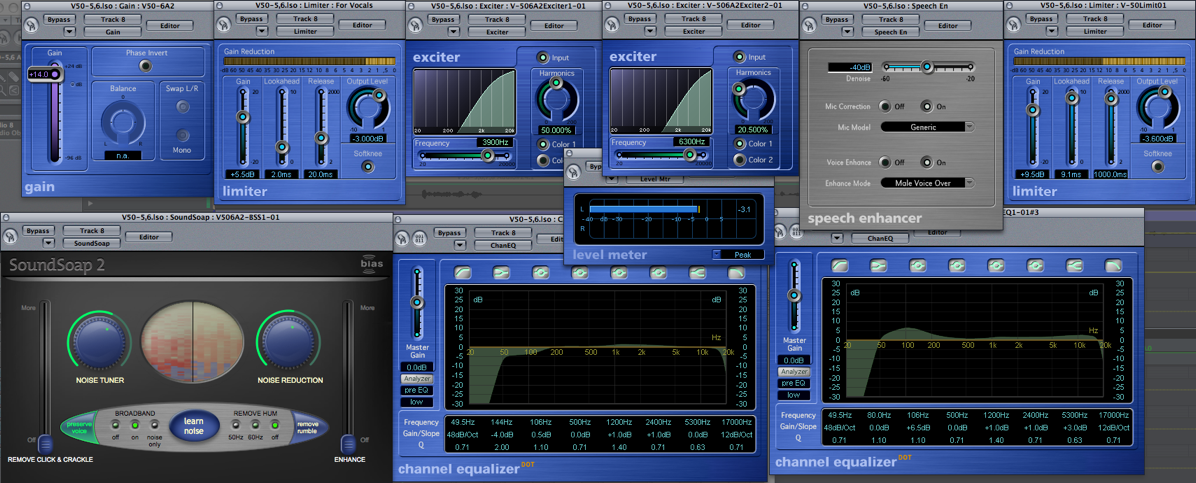Click SoundSoap plugin selector in header
This screenshot has width=1196, height=483.
(x=92, y=243)
